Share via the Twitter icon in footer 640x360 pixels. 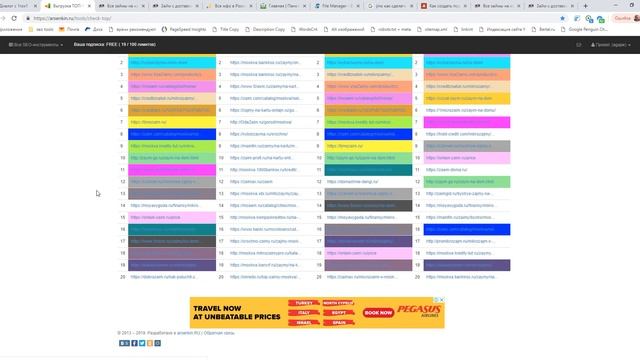(x=142, y=343)
